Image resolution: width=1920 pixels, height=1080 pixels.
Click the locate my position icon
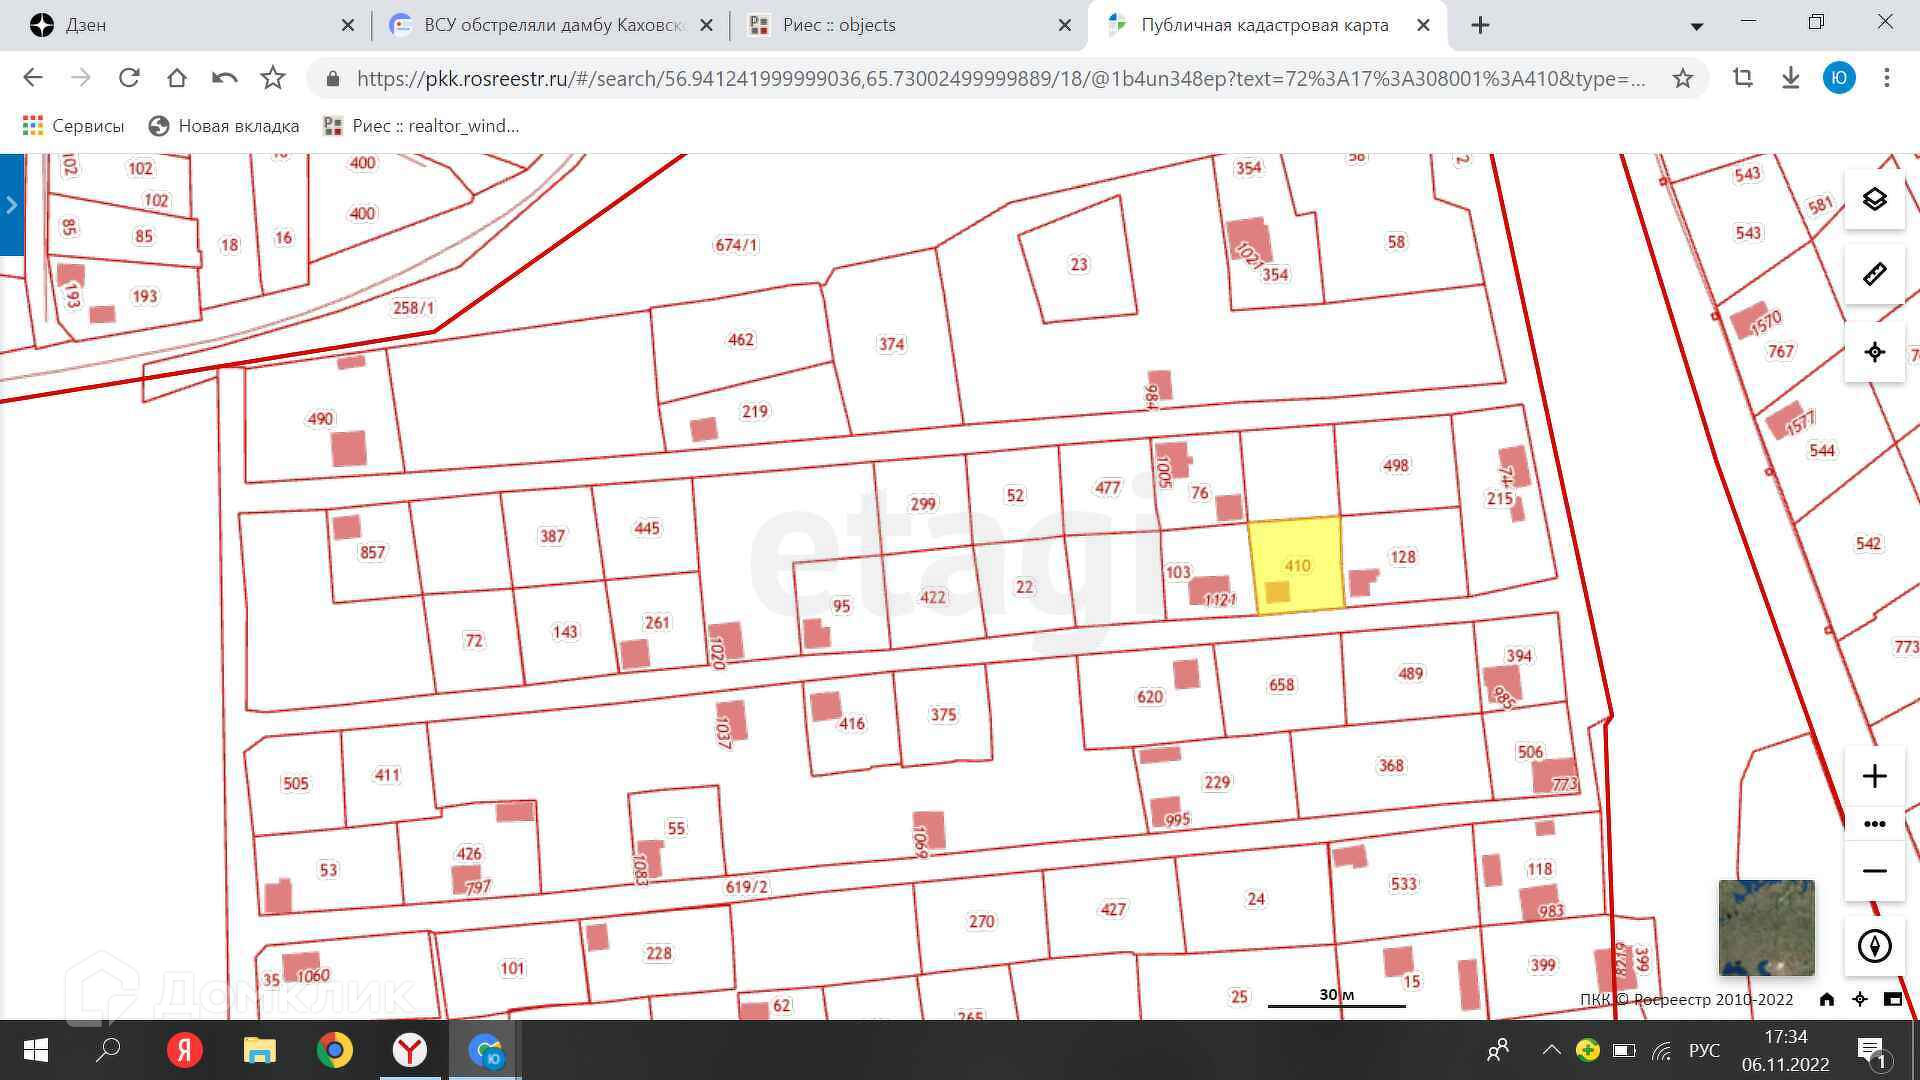point(1874,352)
